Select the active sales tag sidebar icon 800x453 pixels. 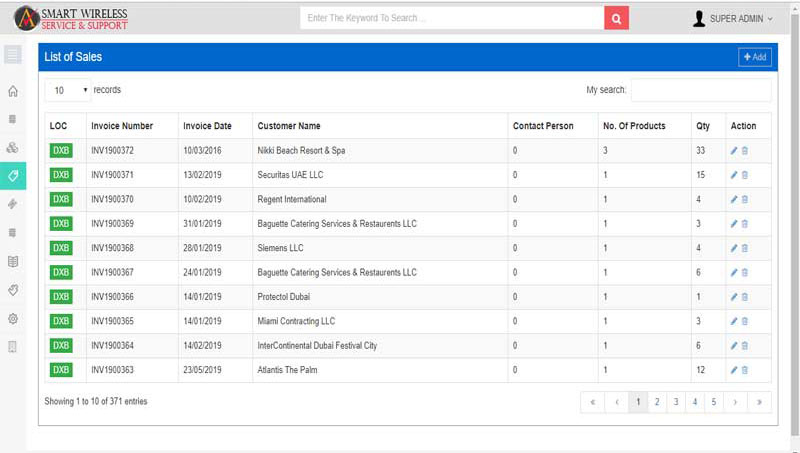(13, 176)
